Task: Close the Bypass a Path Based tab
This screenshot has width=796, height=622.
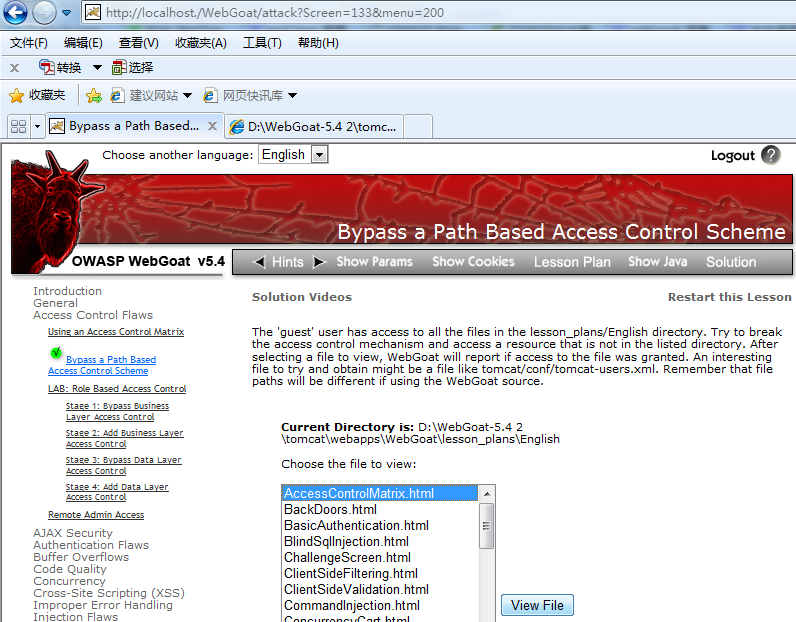Action: click(213, 126)
